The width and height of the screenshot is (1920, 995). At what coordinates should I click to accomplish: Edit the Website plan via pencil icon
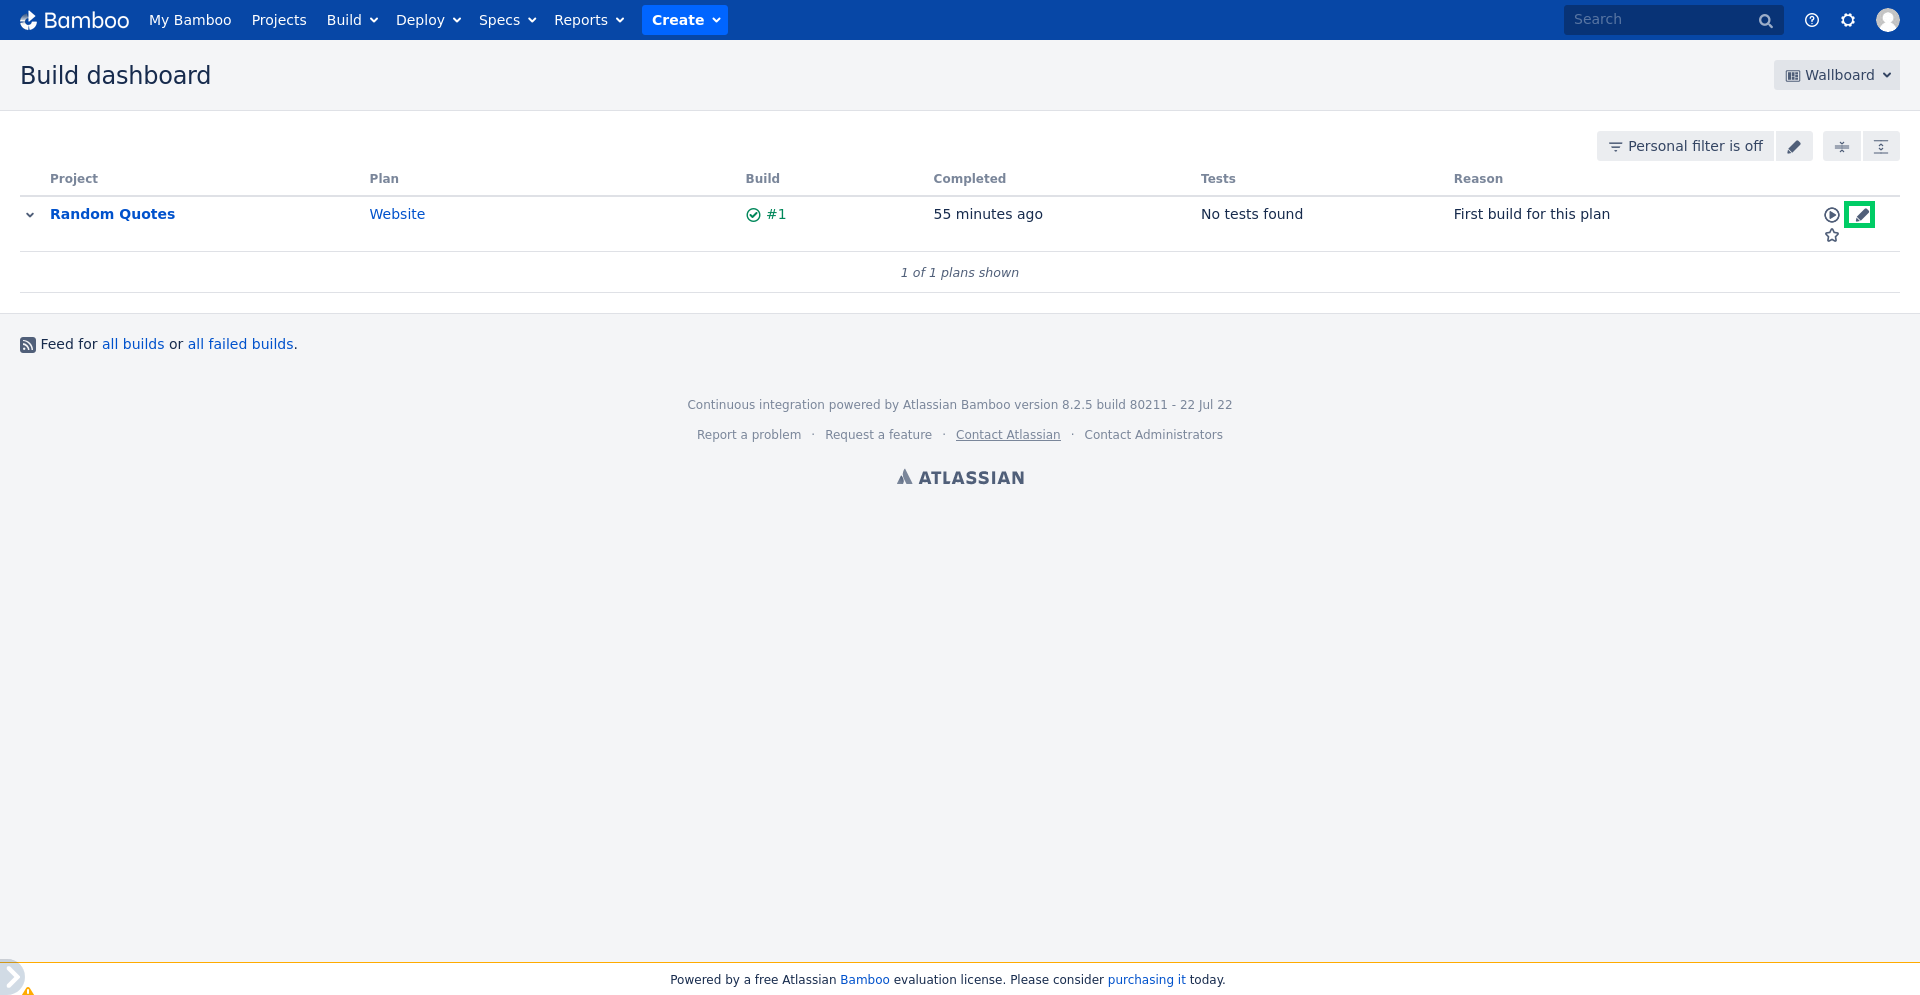tap(1860, 215)
